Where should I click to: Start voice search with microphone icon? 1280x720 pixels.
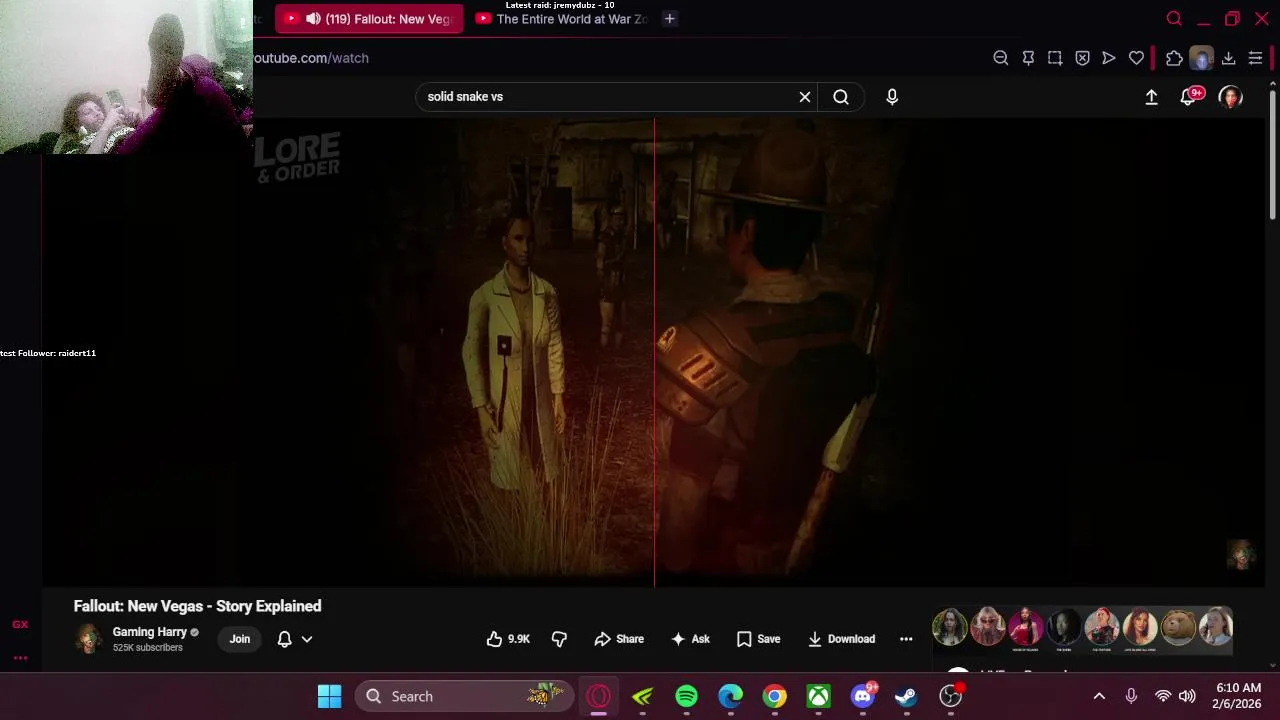pyautogui.click(x=892, y=97)
